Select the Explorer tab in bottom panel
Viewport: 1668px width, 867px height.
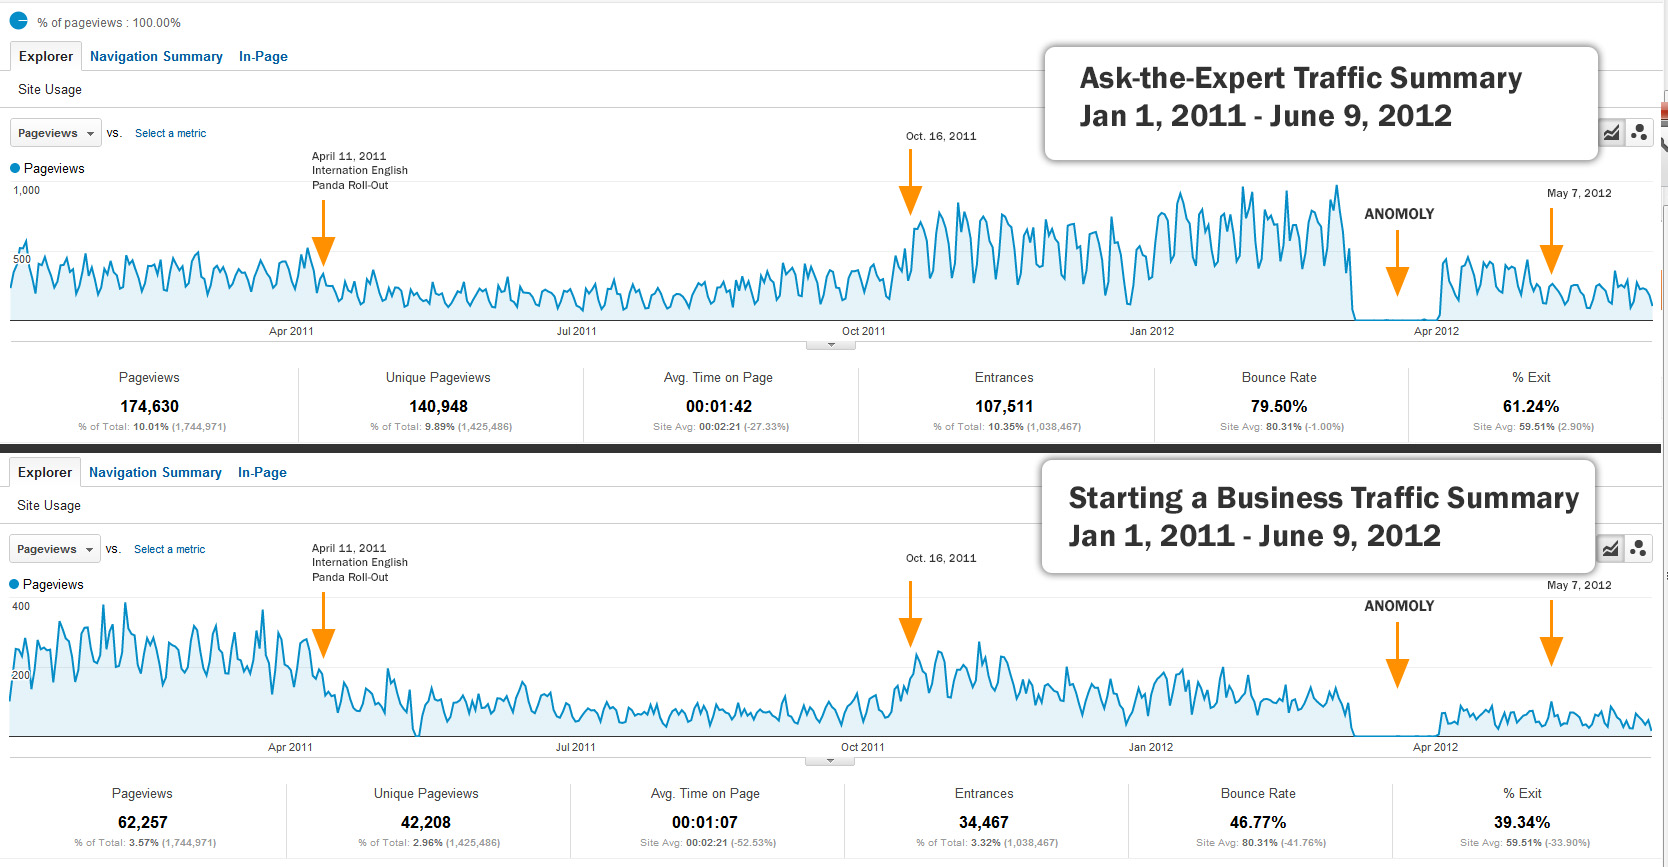coord(45,472)
